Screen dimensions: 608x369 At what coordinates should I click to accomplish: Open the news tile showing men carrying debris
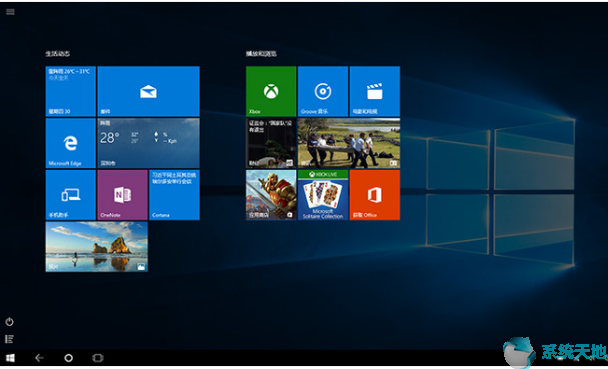point(349,143)
